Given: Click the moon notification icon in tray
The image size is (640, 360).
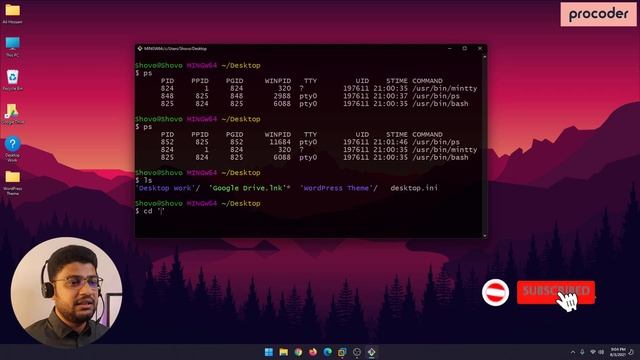Looking at the screenshot, I should pos(631,352).
